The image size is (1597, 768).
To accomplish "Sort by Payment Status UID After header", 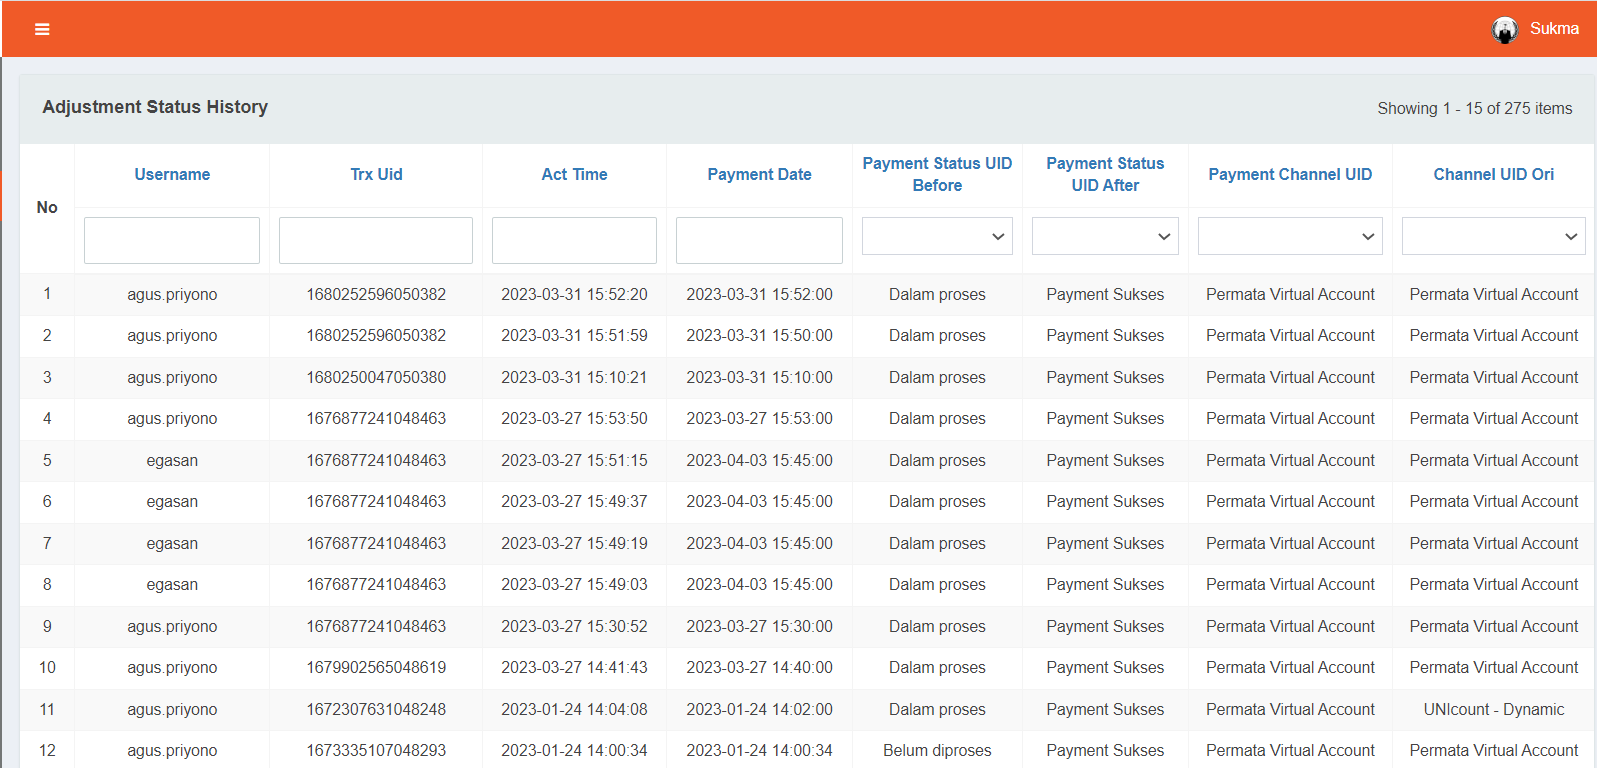I will point(1105,174).
